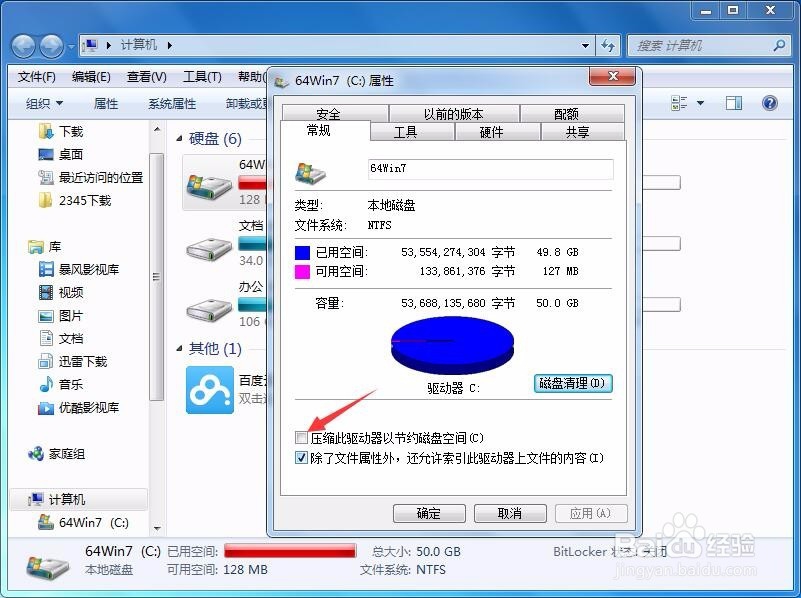Switch to the 安全 tab
This screenshot has width=801, height=598.
pyautogui.click(x=335, y=113)
